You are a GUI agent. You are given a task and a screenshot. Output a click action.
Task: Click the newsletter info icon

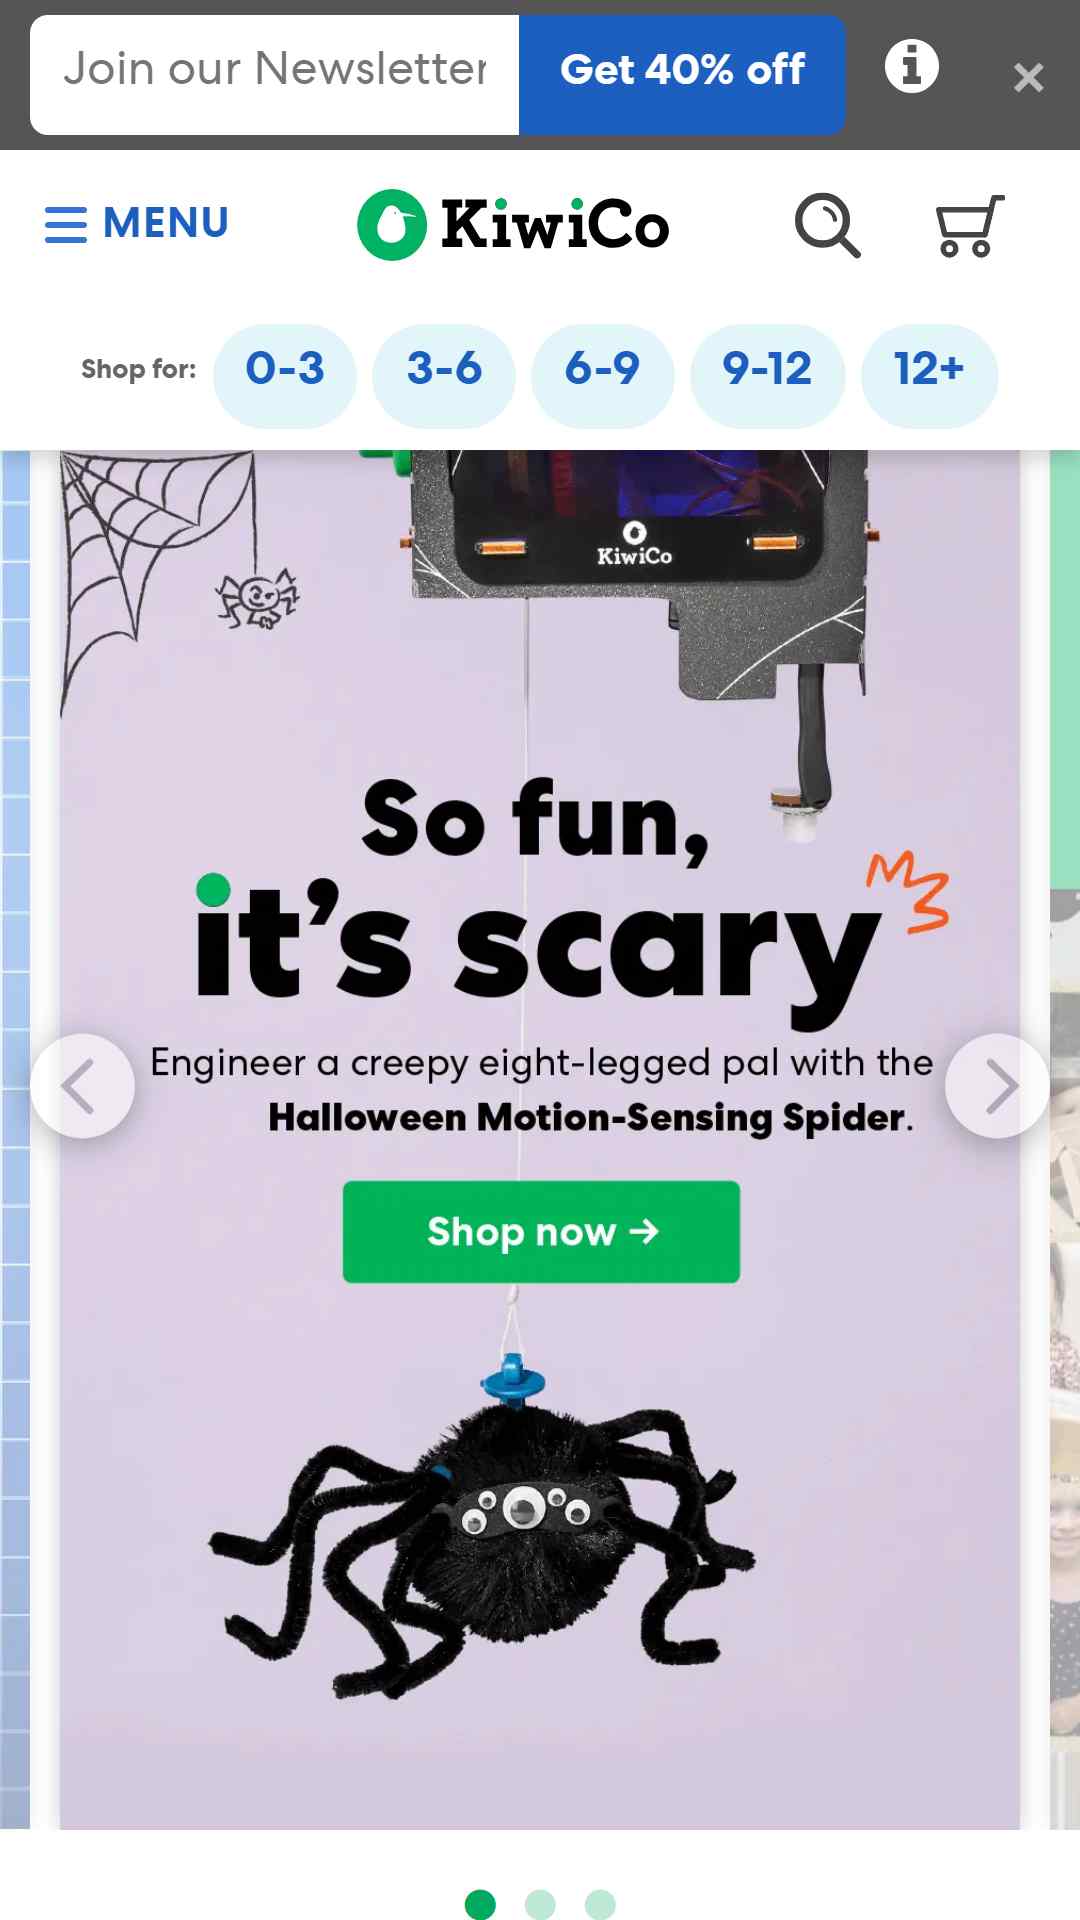pos(911,67)
